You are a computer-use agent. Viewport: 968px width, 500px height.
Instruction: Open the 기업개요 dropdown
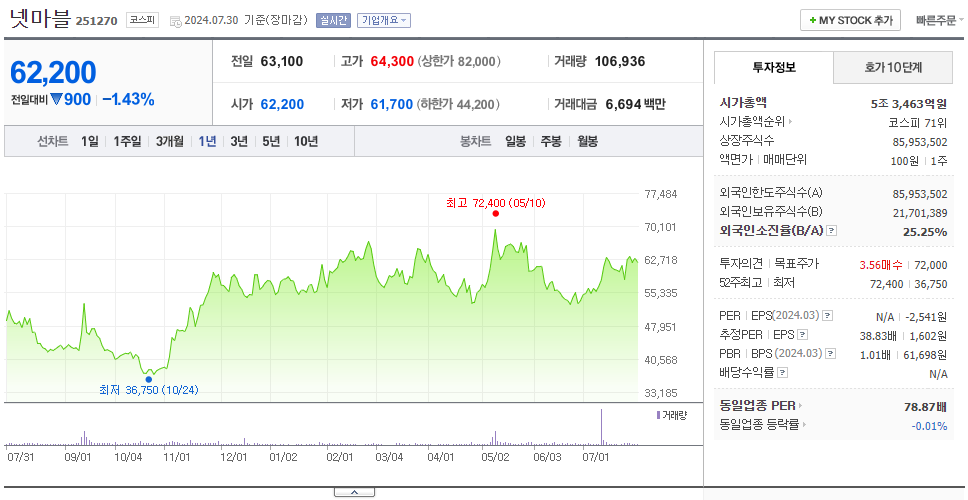point(384,20)
